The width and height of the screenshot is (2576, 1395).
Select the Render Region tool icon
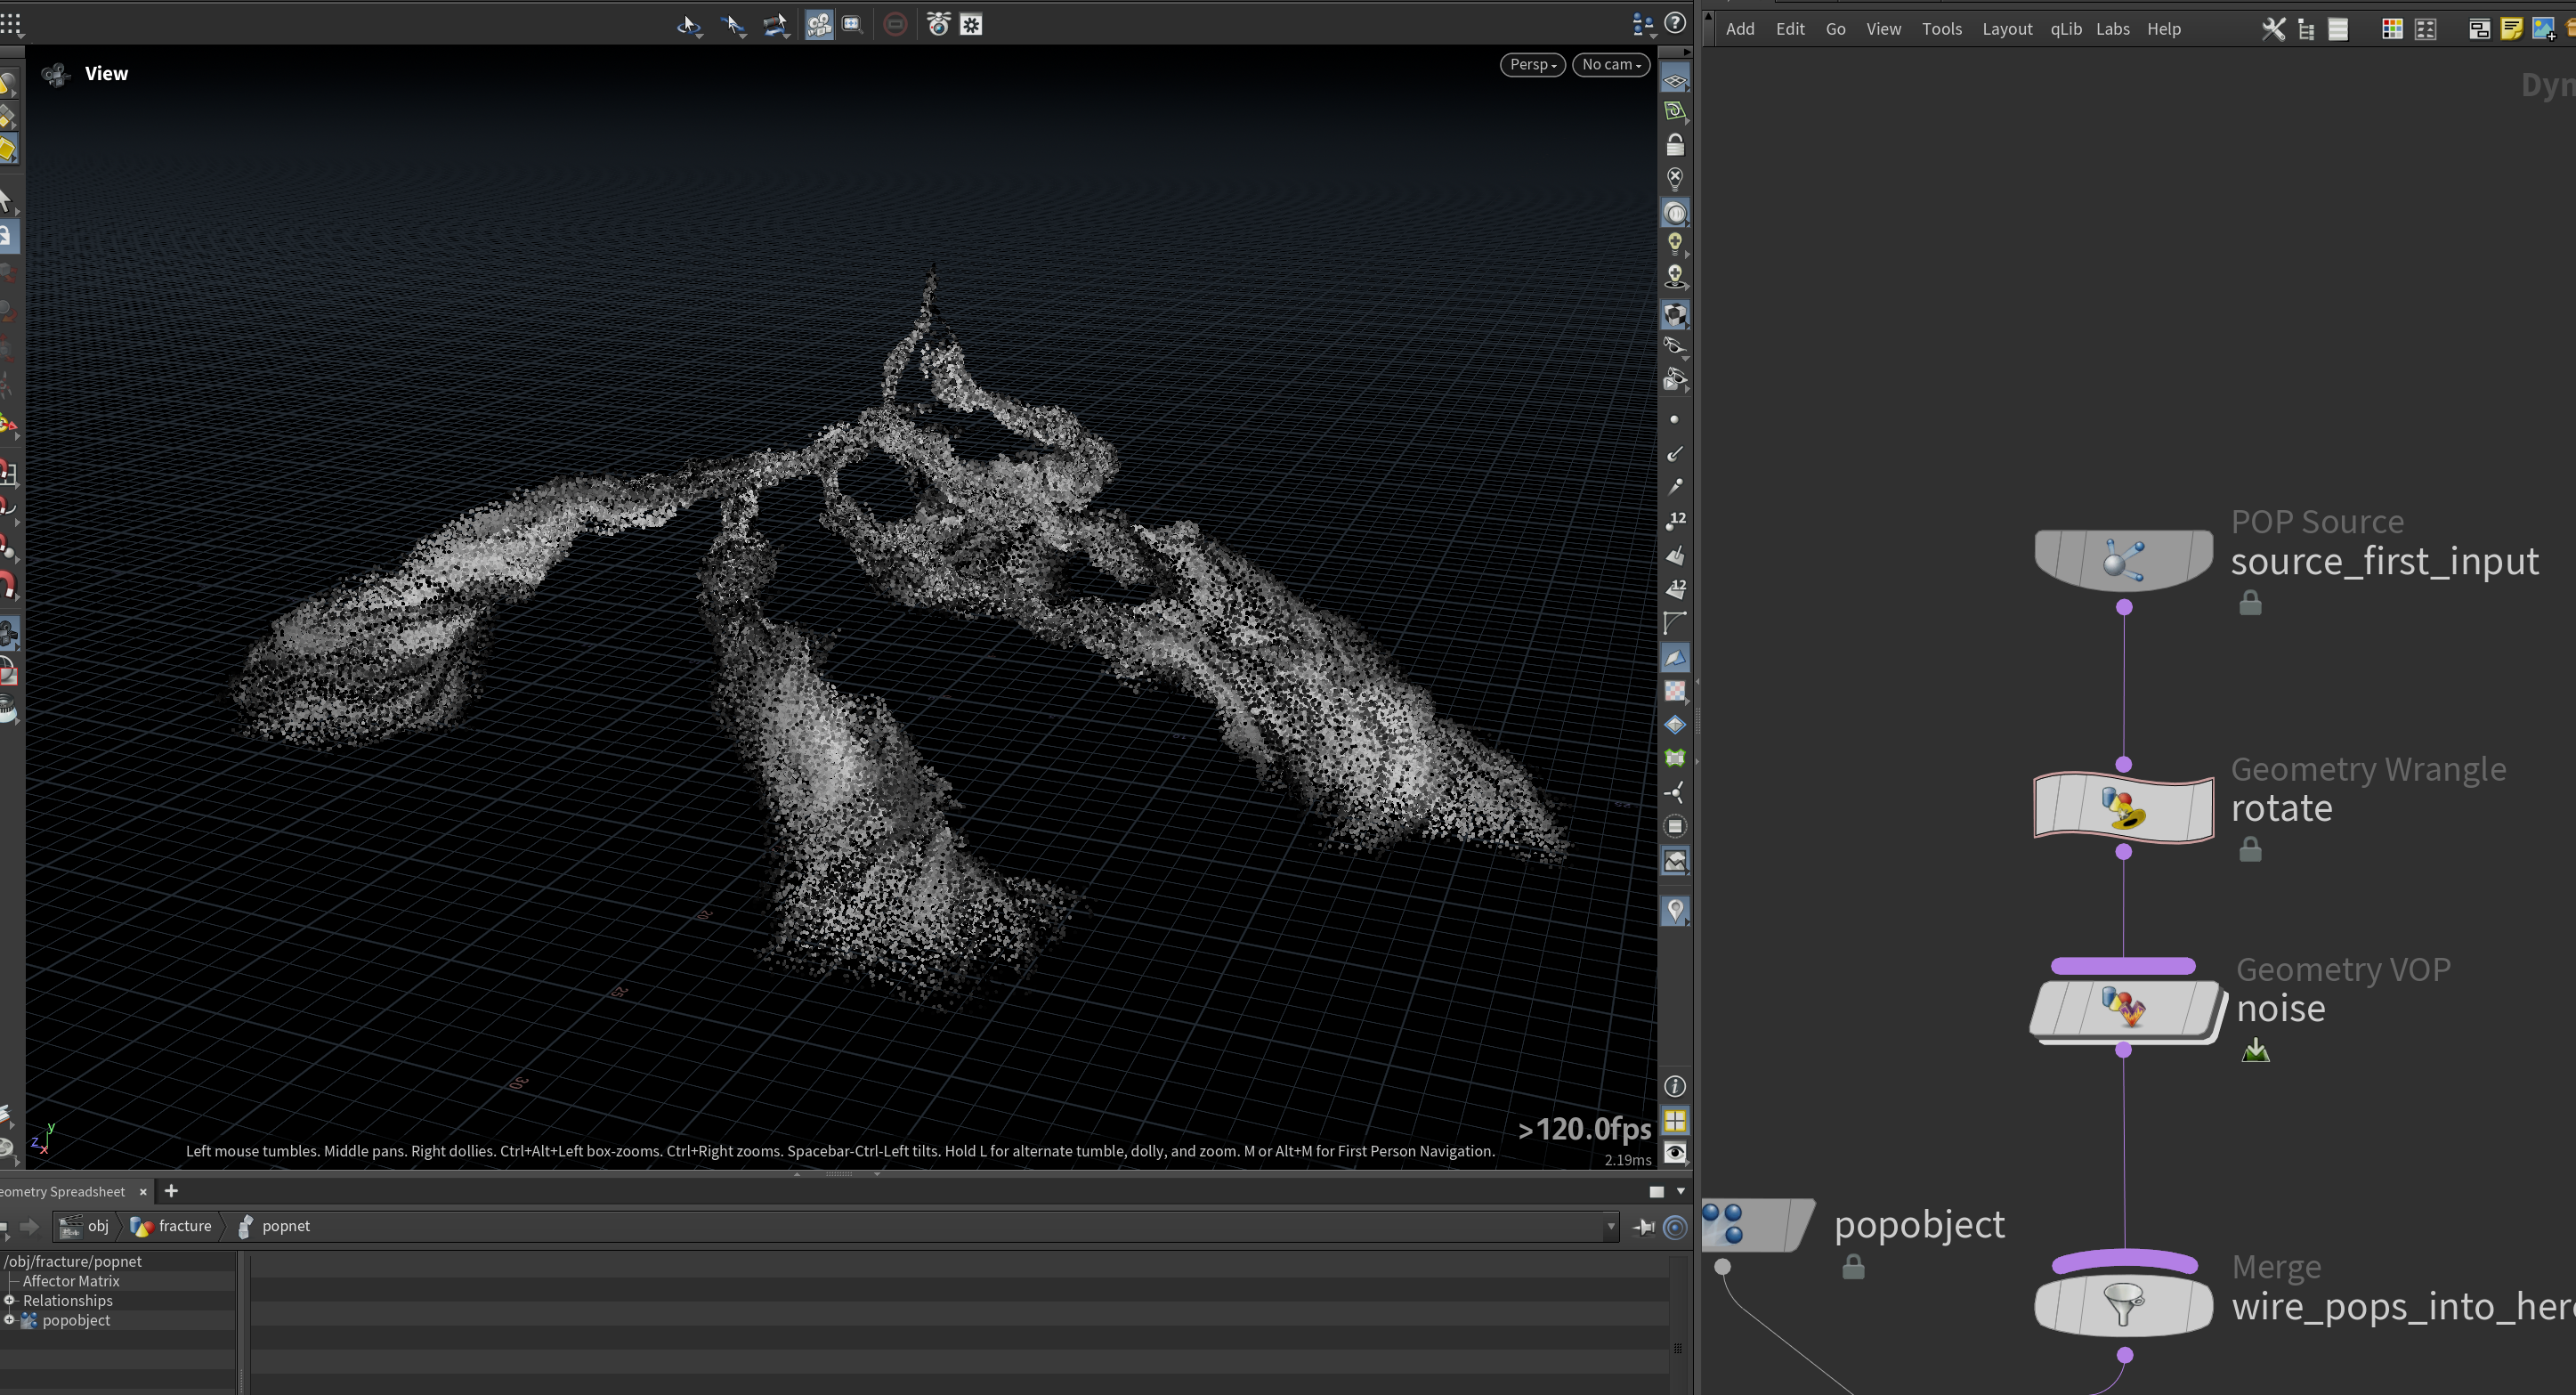[x=852, y=25]
